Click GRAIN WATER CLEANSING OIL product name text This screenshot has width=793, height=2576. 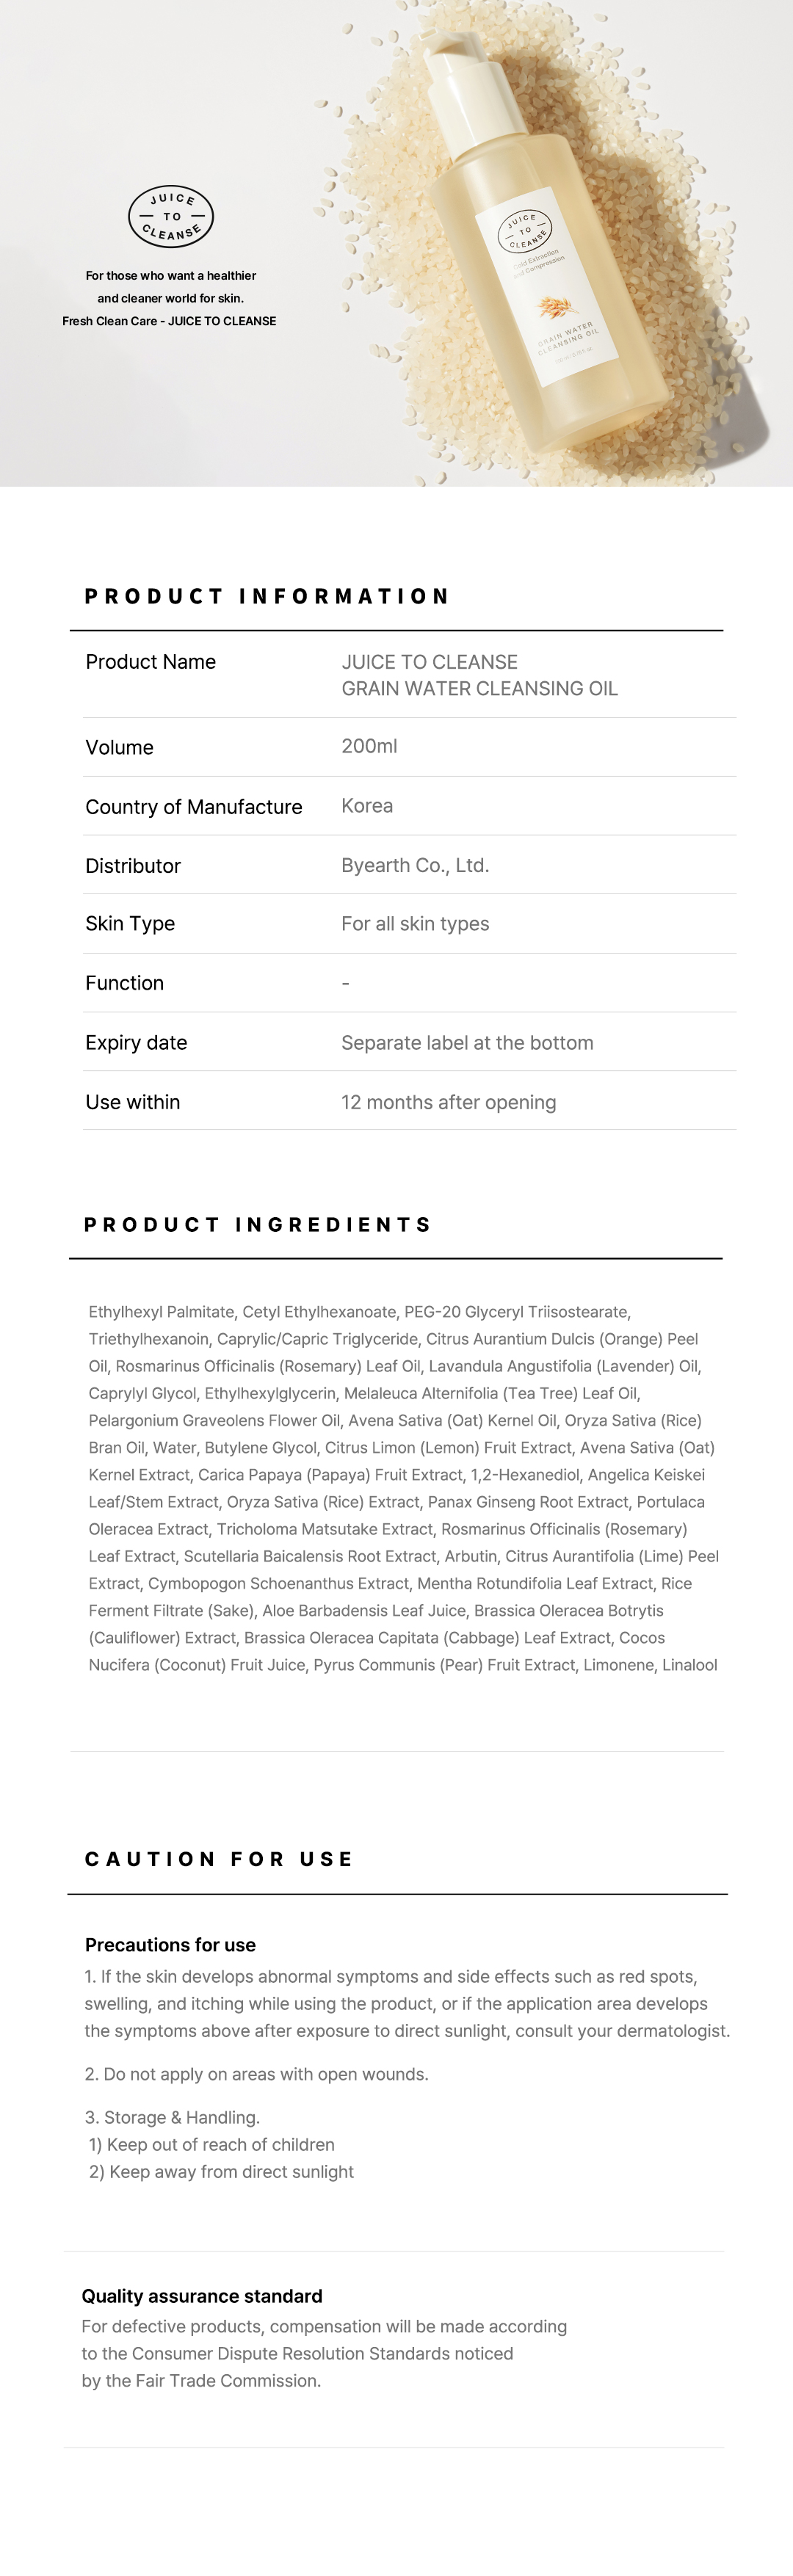tap(479, 688)
